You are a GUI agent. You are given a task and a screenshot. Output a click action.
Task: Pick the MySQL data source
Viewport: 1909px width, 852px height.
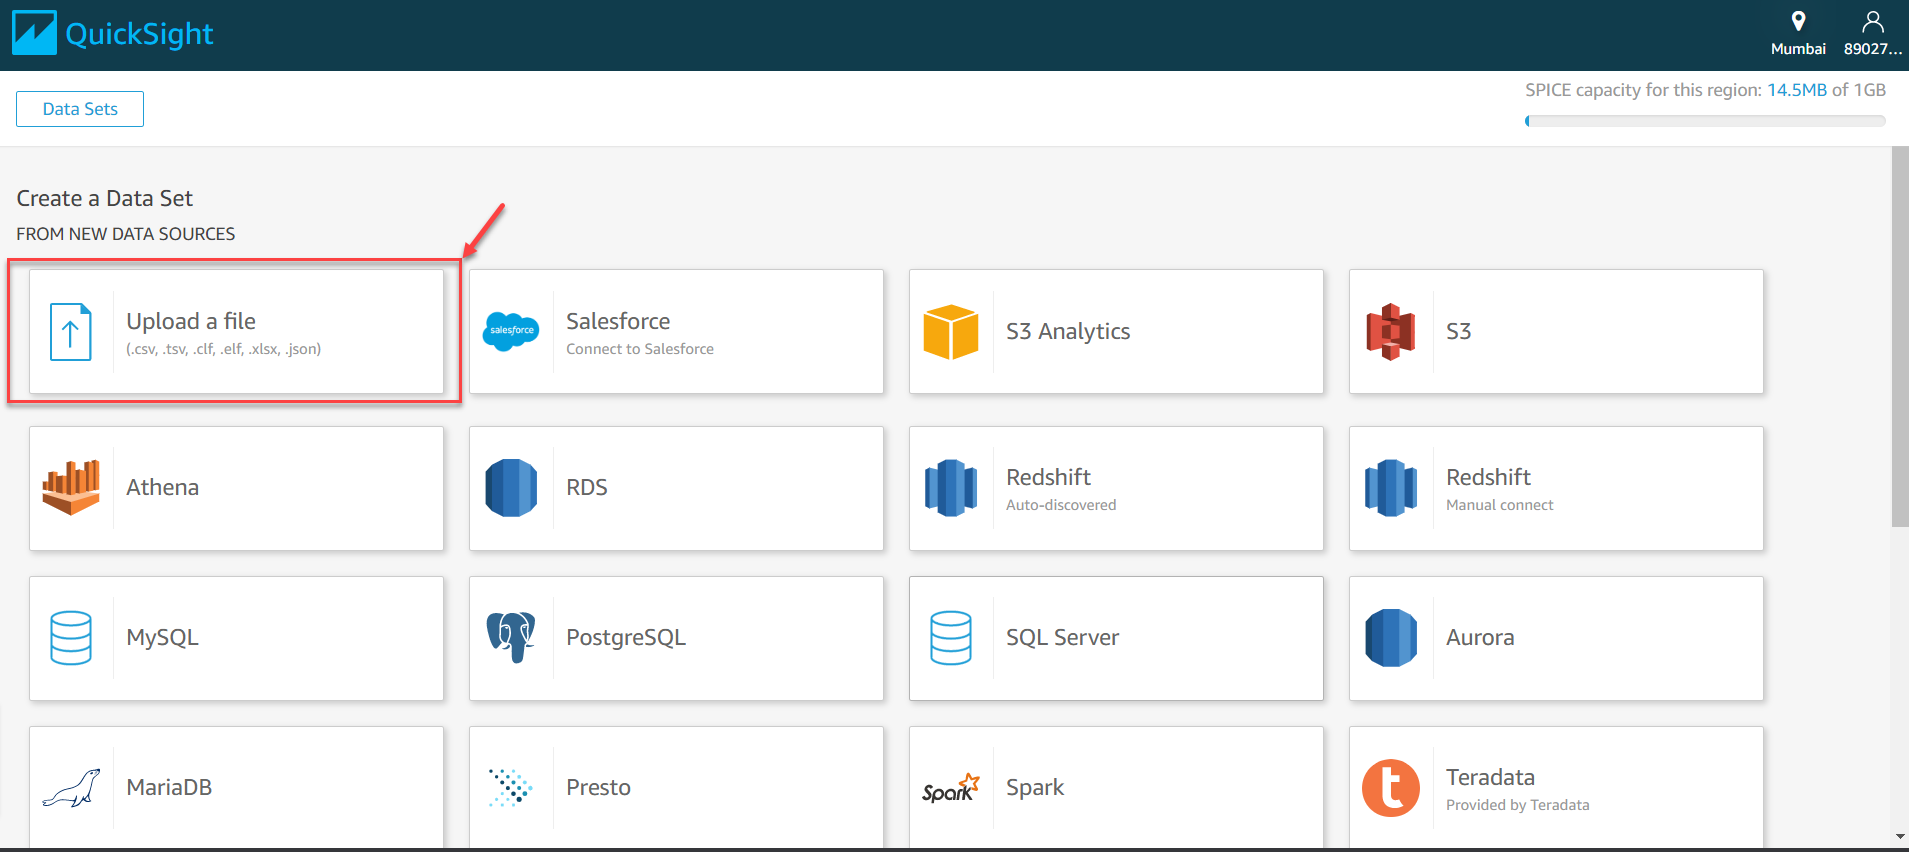(x=236, y=638)
